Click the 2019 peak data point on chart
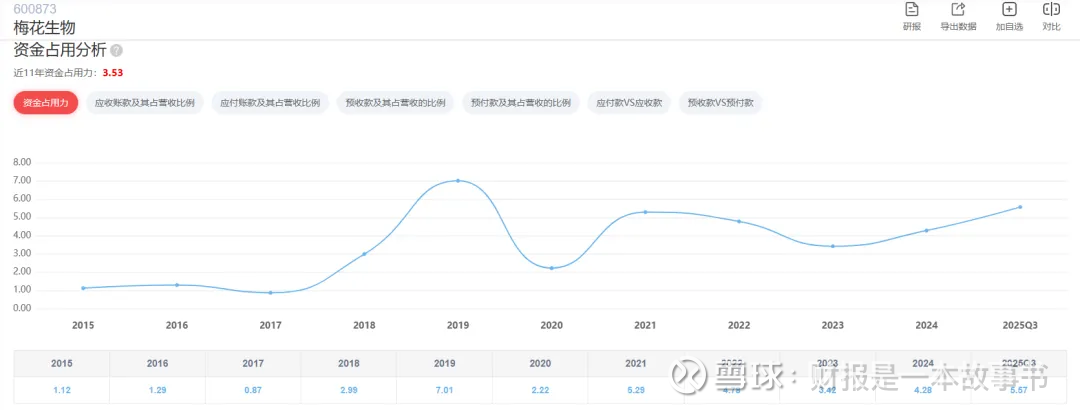The height and width of the screenshot is (410, 1080). tap(458, 181)
